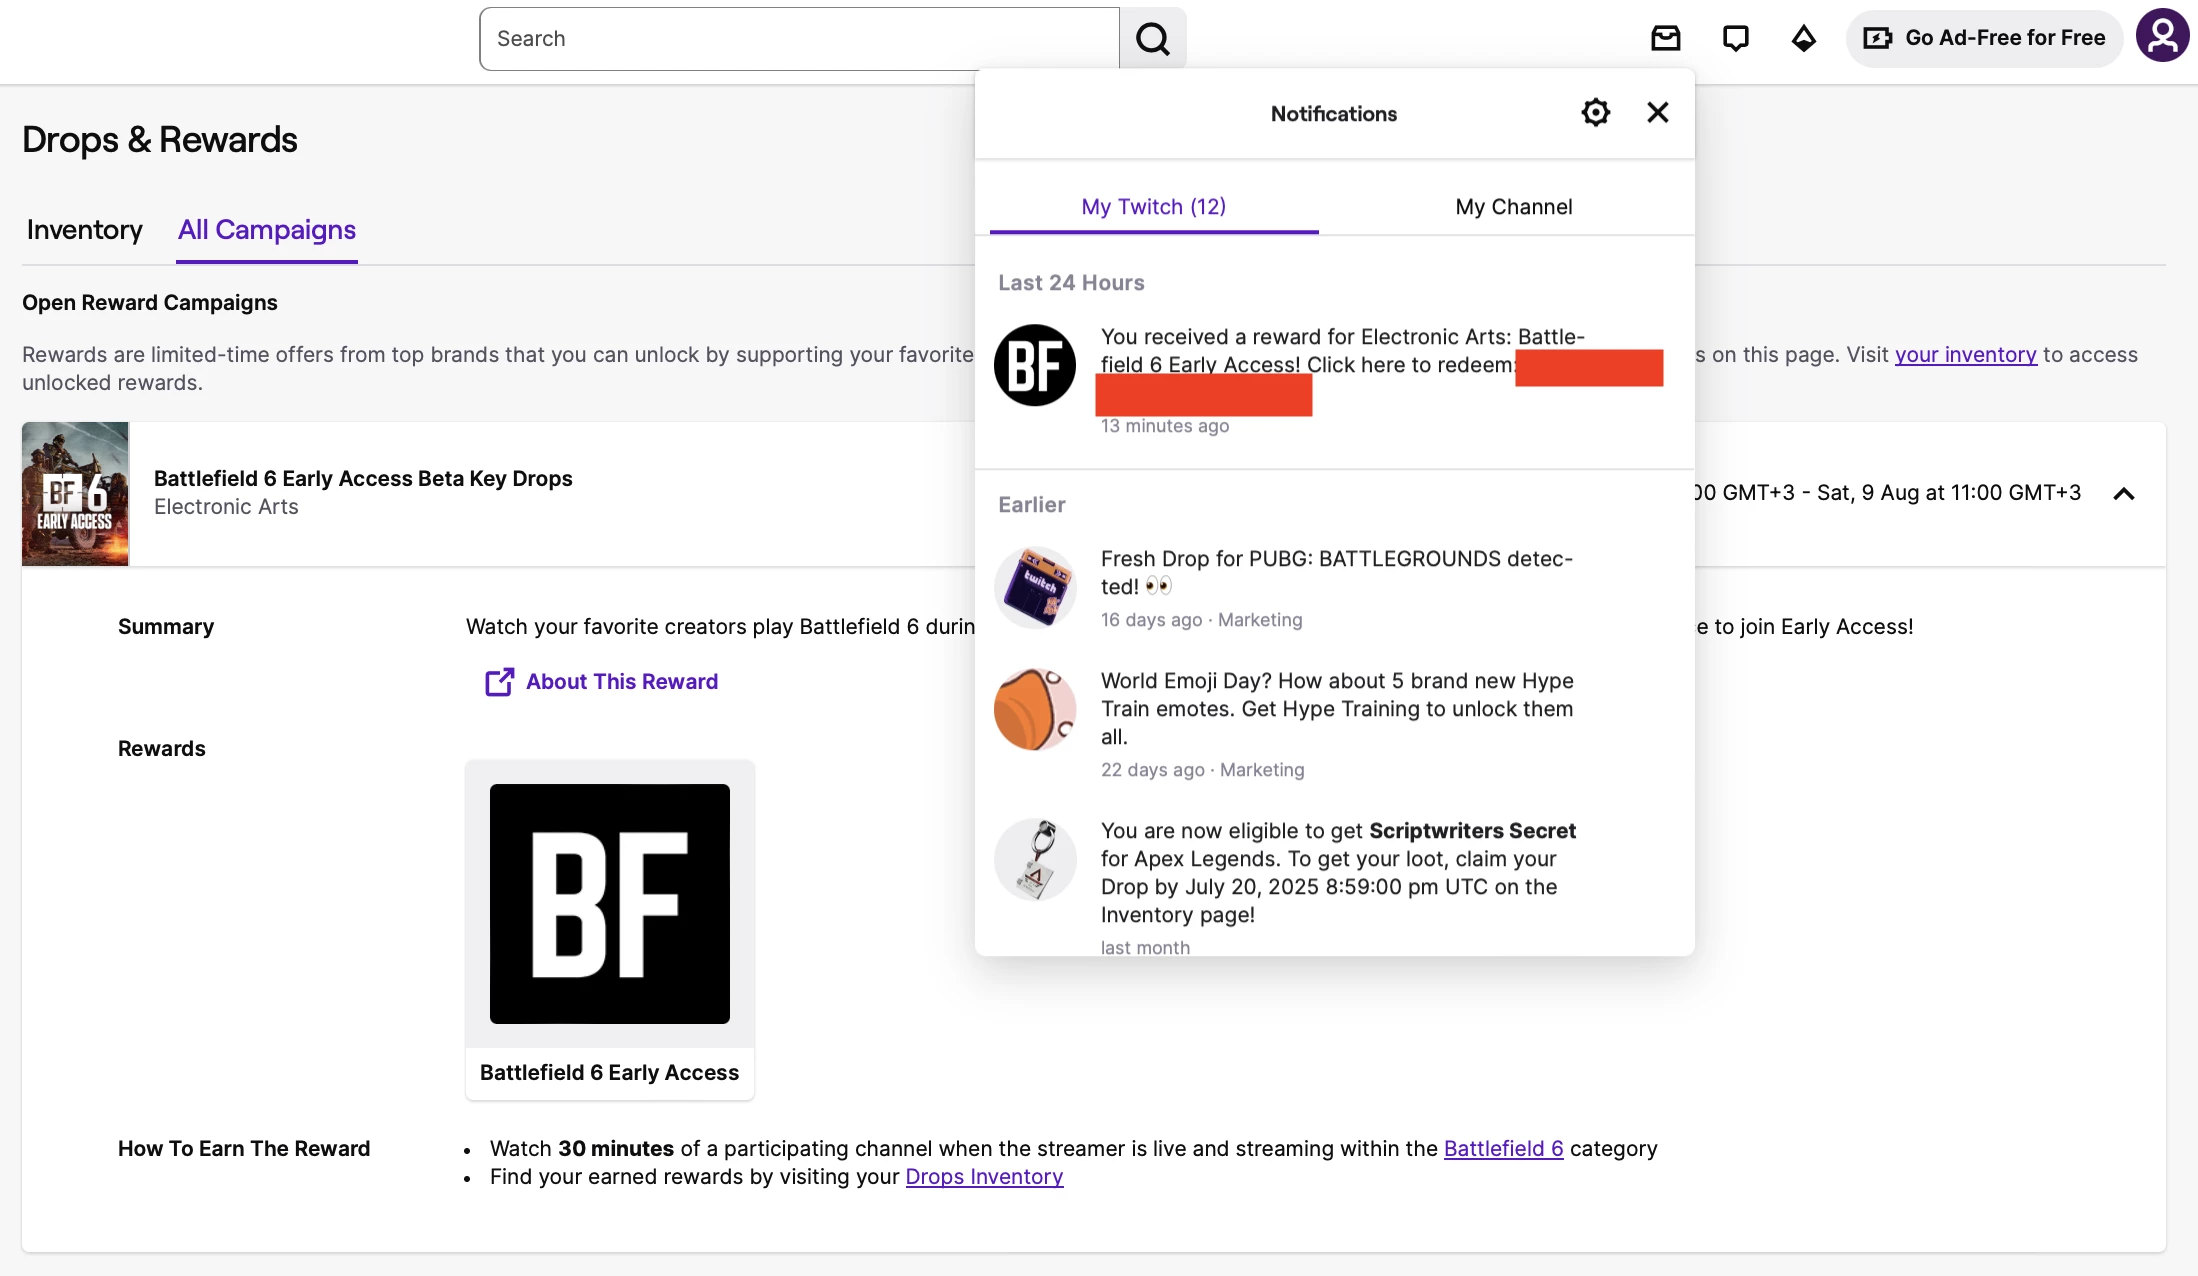Open the Bits diamond icon
Screen dimensions: 2198x1276
[x=1803, y=38]
